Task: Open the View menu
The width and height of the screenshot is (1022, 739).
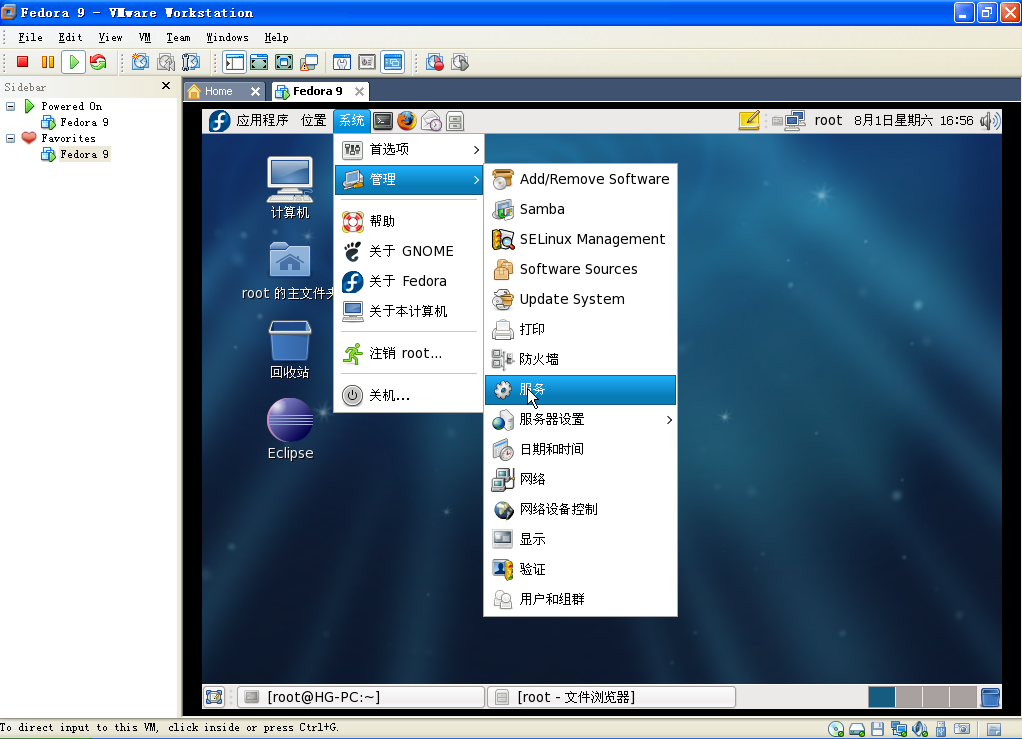Action: (x=110, y=37)
